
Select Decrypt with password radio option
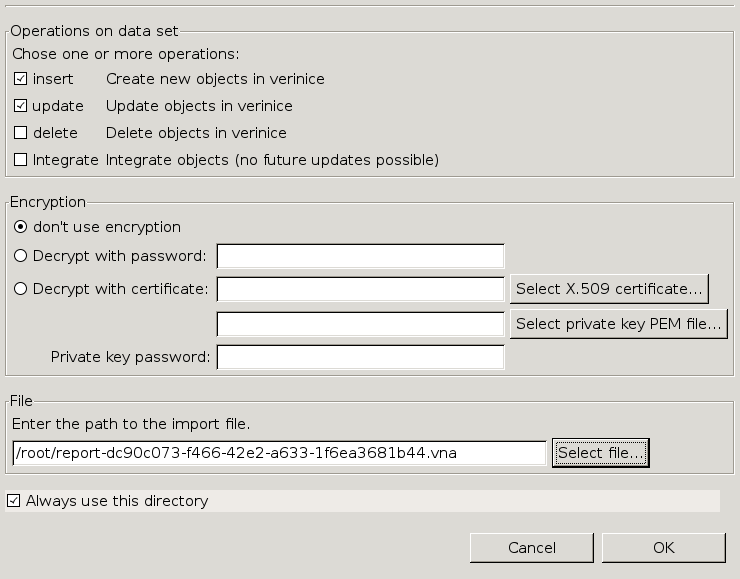click(x=21, y=256)
